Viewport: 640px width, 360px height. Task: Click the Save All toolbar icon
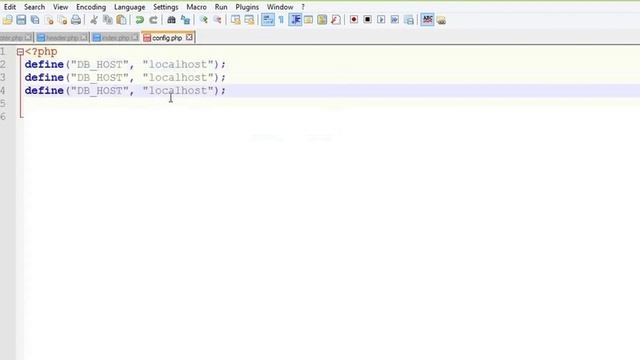(x=35, y=20)
